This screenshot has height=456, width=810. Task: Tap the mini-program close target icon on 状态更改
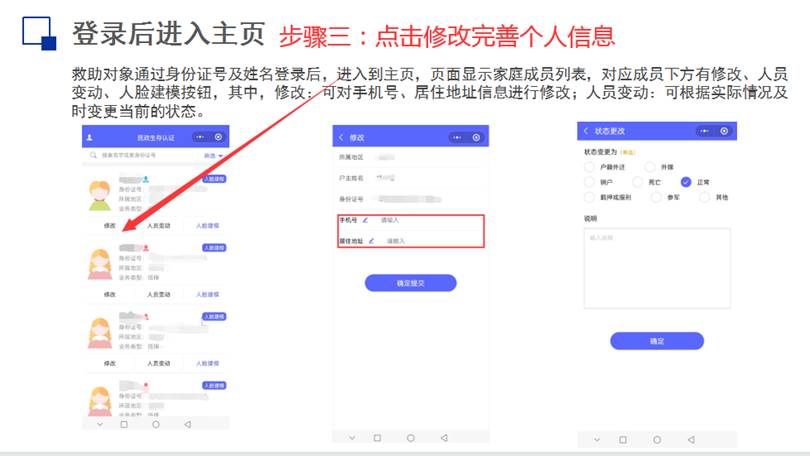(722, 132)
